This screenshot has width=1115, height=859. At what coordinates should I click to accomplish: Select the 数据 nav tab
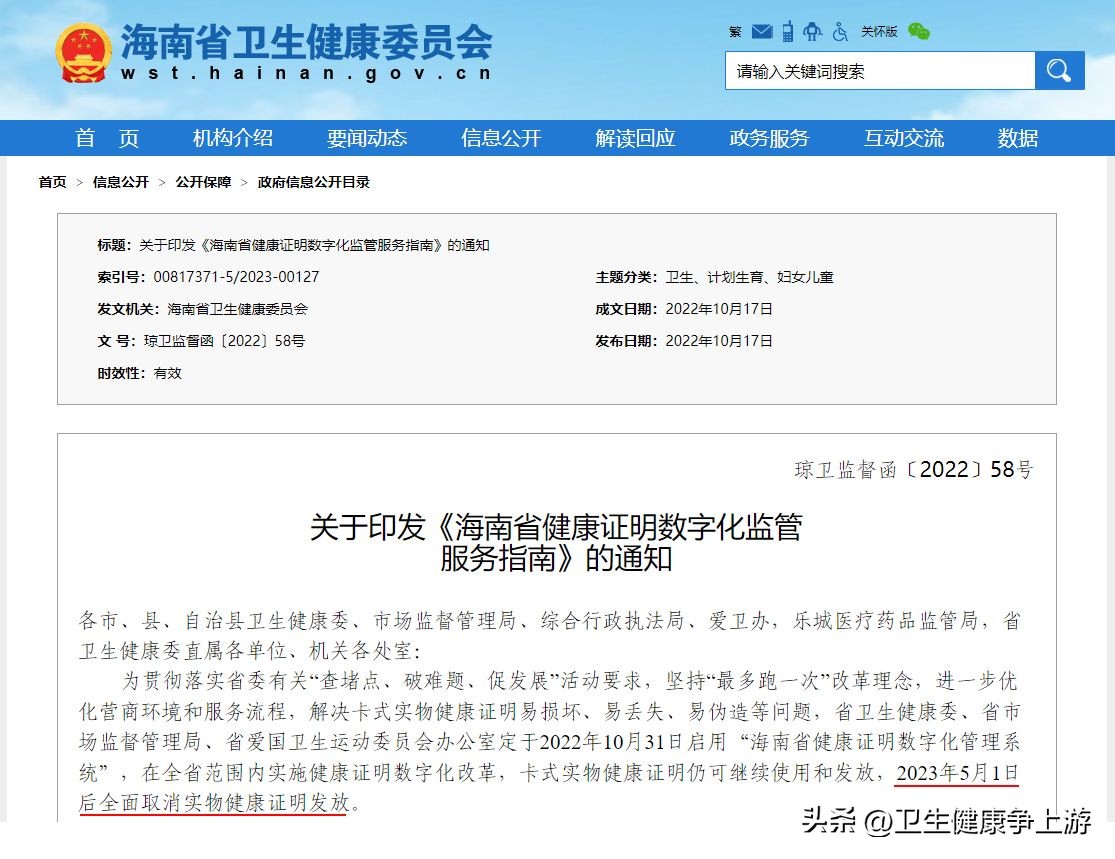1018,138
